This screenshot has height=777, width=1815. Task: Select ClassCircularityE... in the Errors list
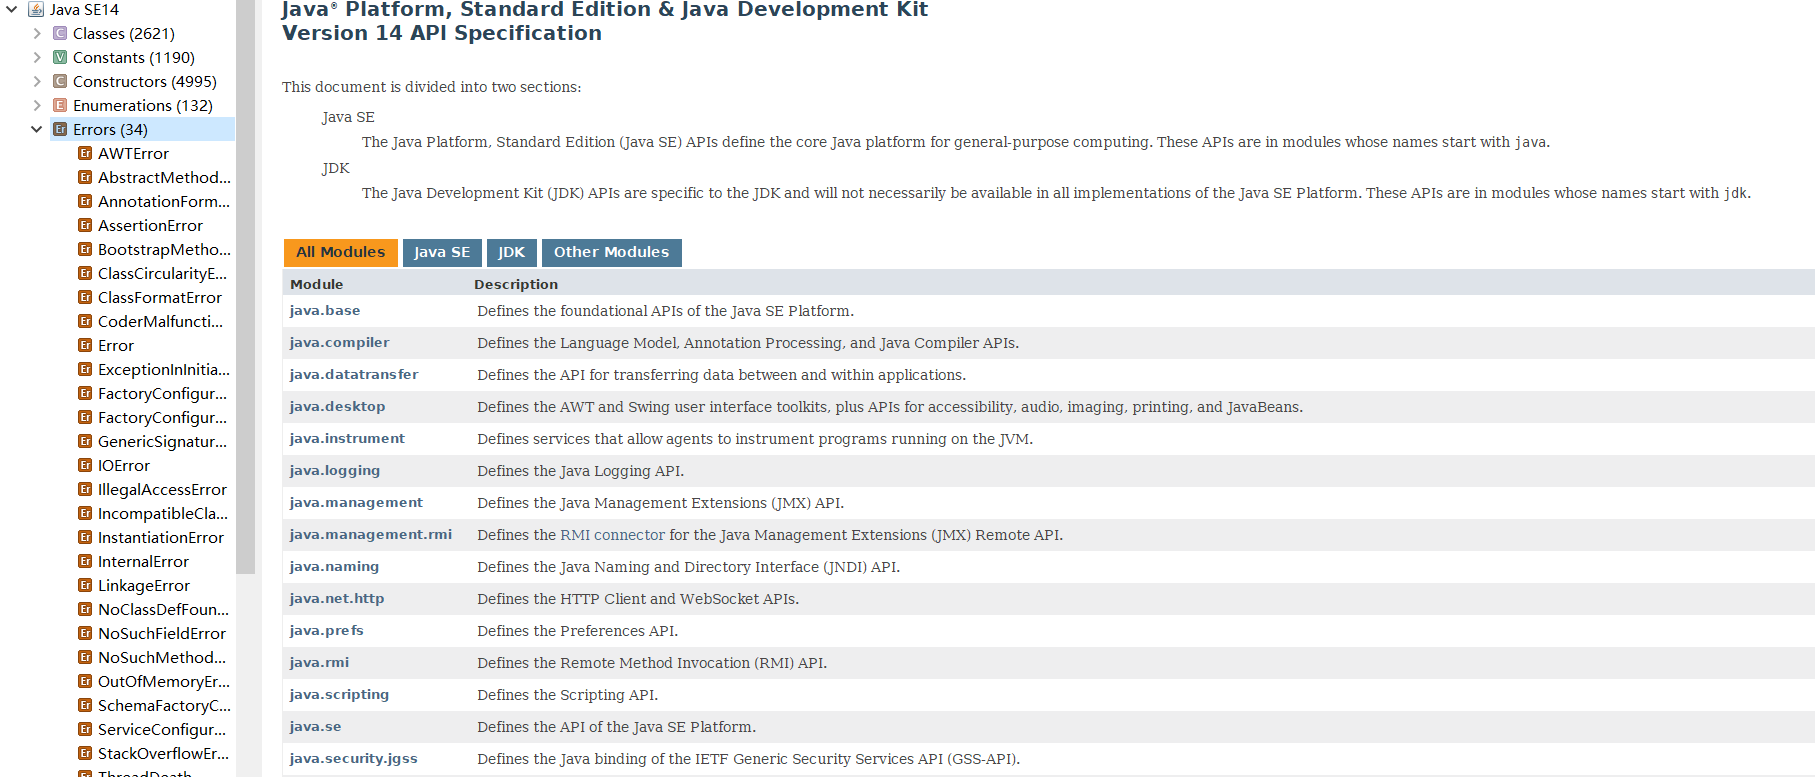(162, 273)
